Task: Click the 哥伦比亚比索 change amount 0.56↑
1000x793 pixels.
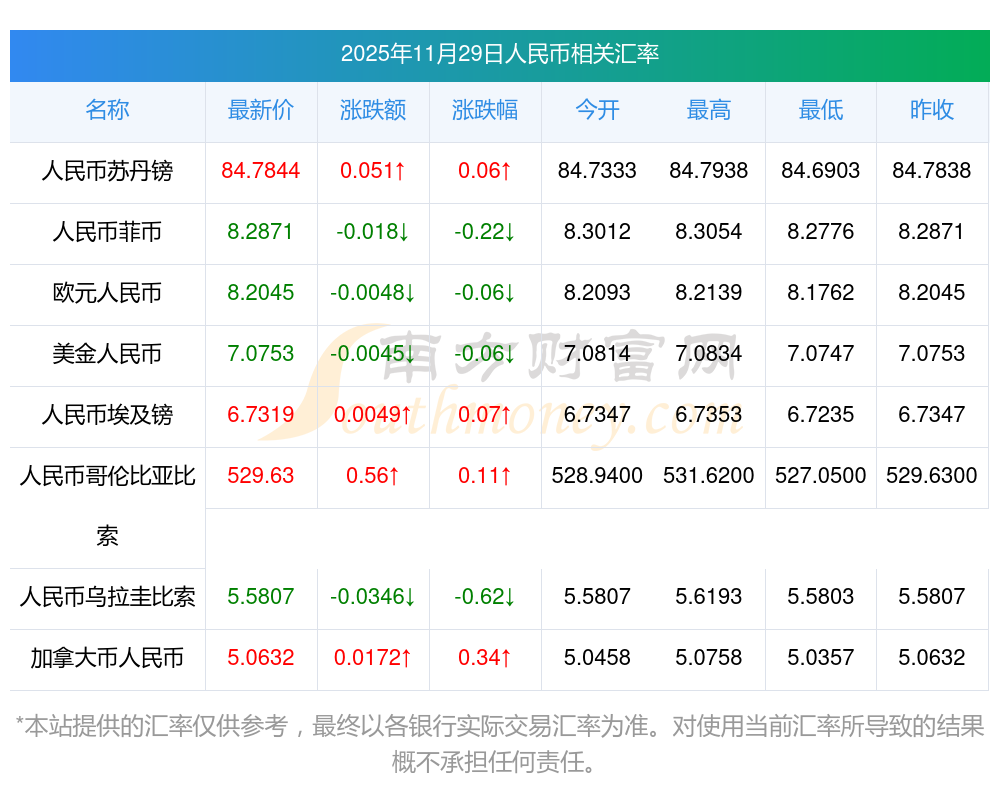Action: (x=372, y=475)
